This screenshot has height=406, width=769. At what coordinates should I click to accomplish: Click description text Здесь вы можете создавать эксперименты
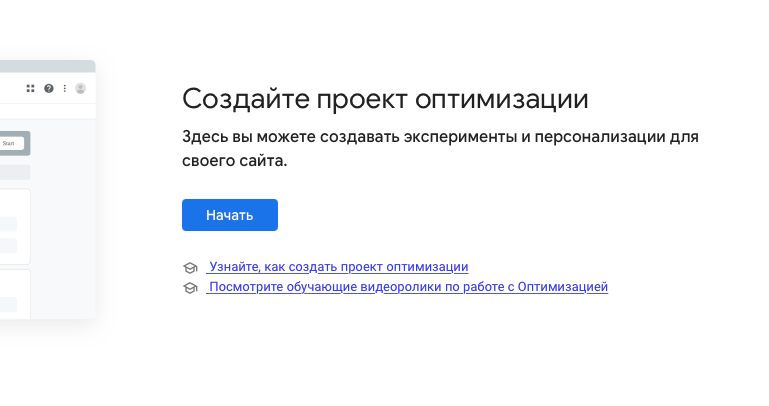click(x=440, y=149)
